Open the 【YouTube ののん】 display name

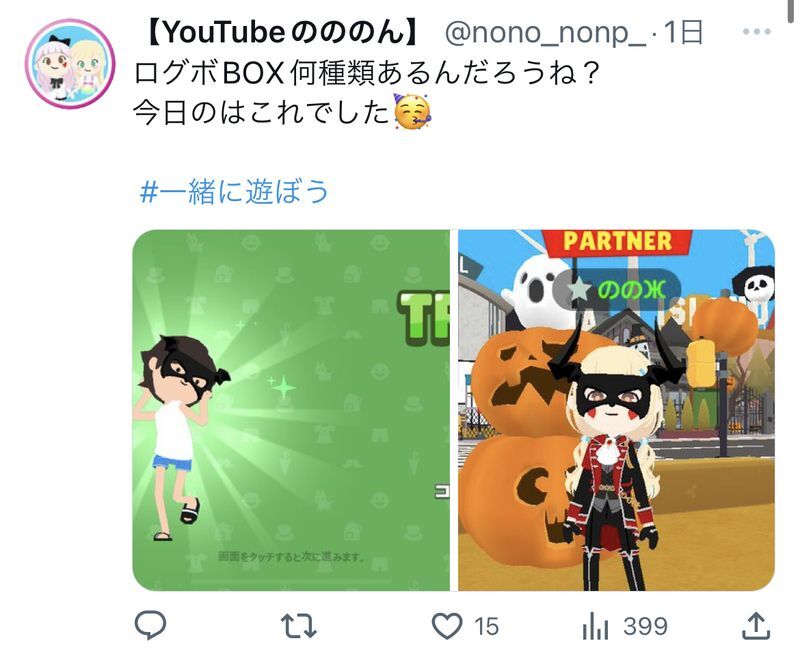coord(281,32)
